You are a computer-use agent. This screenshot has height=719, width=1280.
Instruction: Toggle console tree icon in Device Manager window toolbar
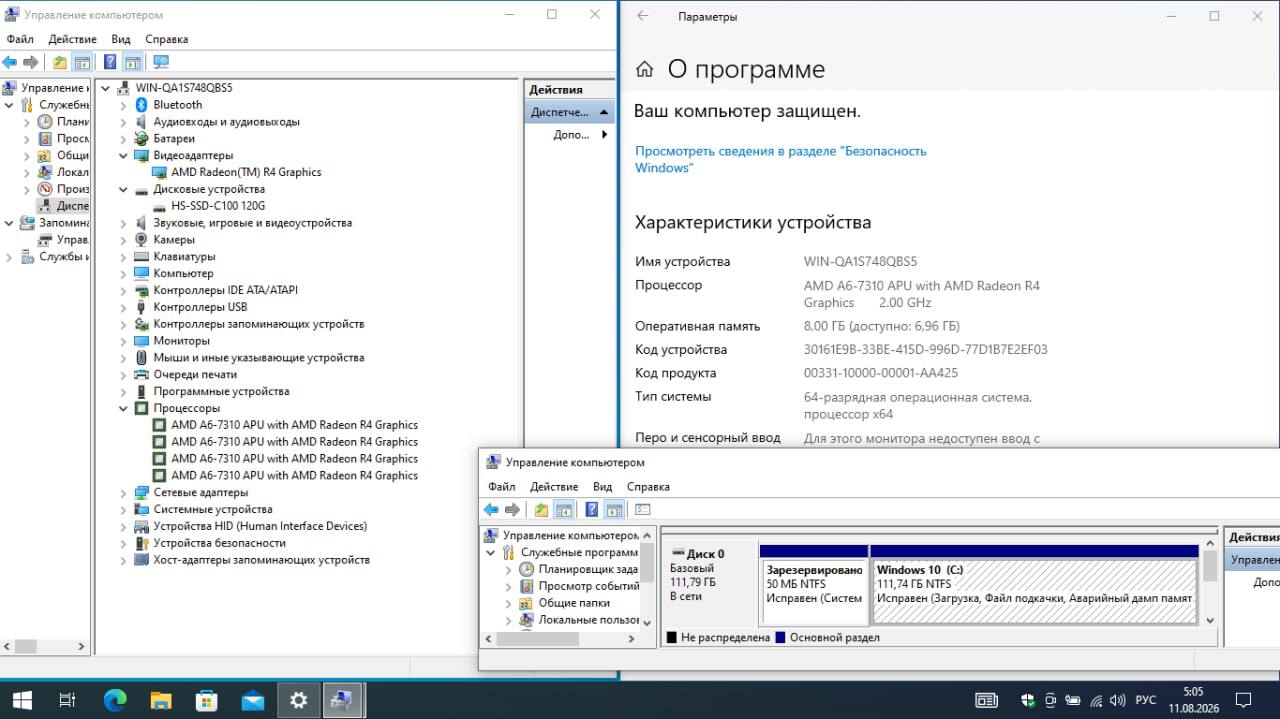[x=82, y=62]
